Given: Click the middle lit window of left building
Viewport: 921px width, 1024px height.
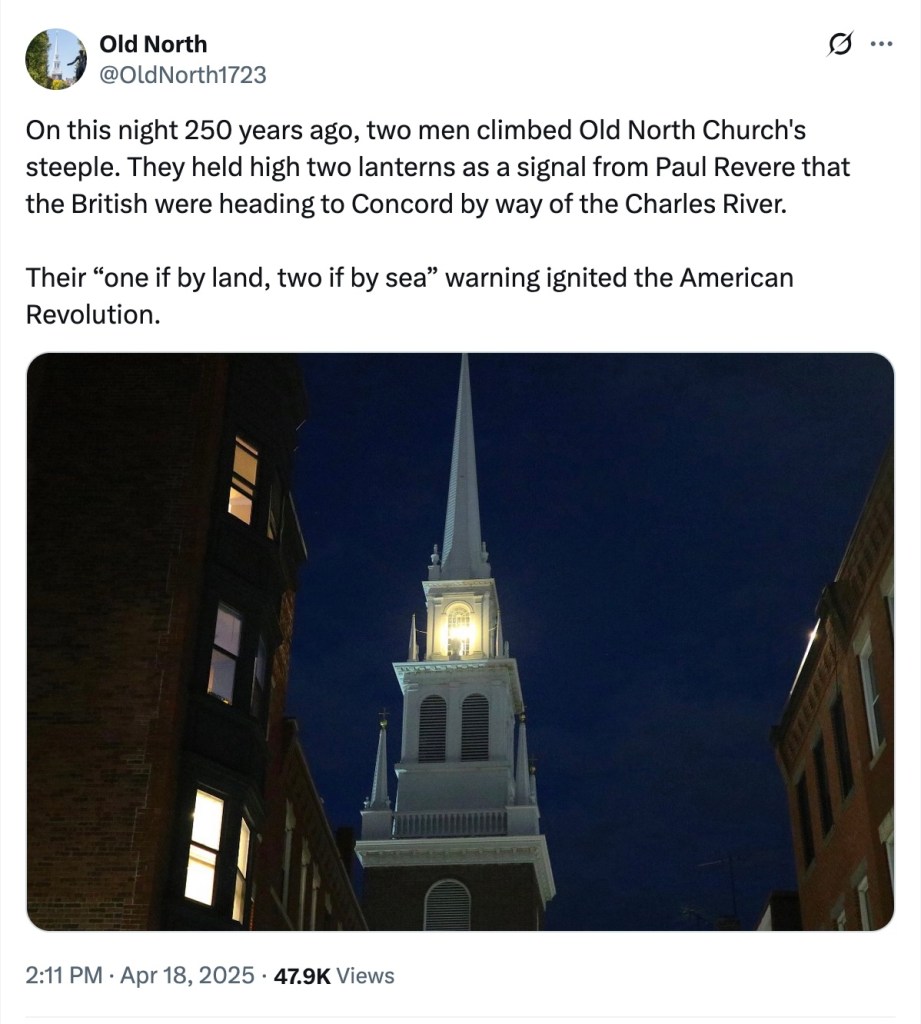Looking at the screenshot, I should 225,652.
